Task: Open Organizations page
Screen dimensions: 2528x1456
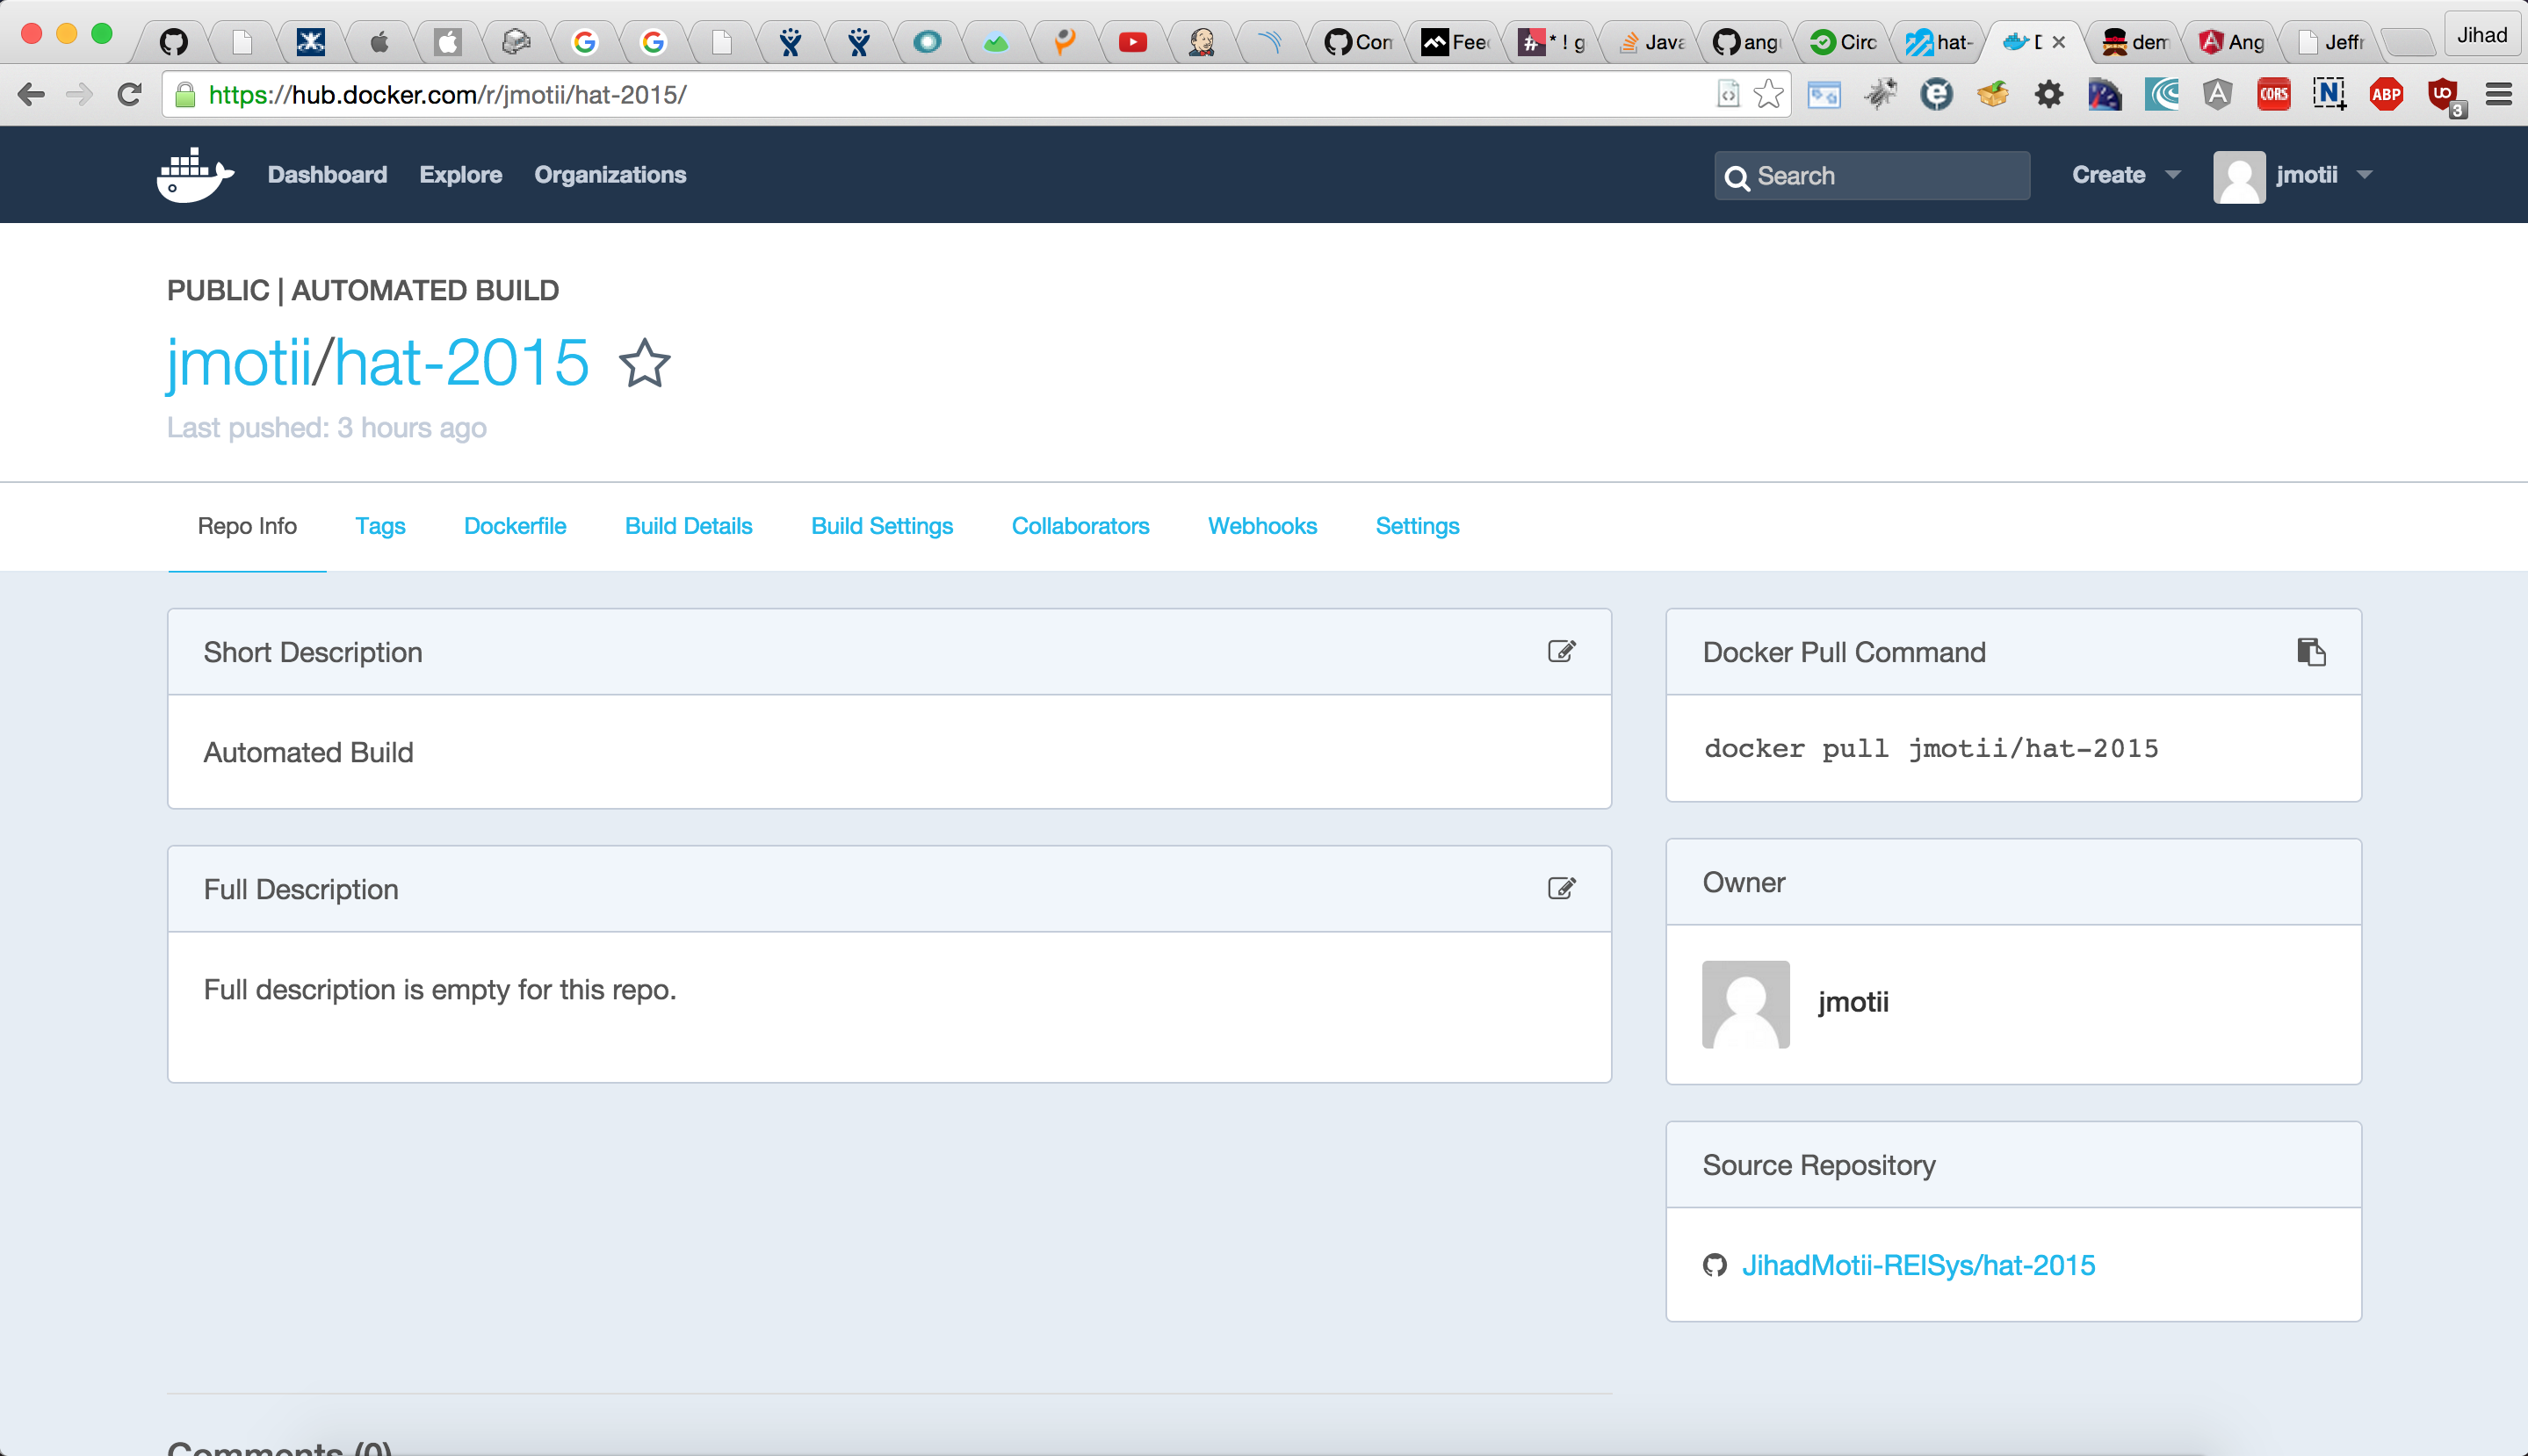Action: 610,175
